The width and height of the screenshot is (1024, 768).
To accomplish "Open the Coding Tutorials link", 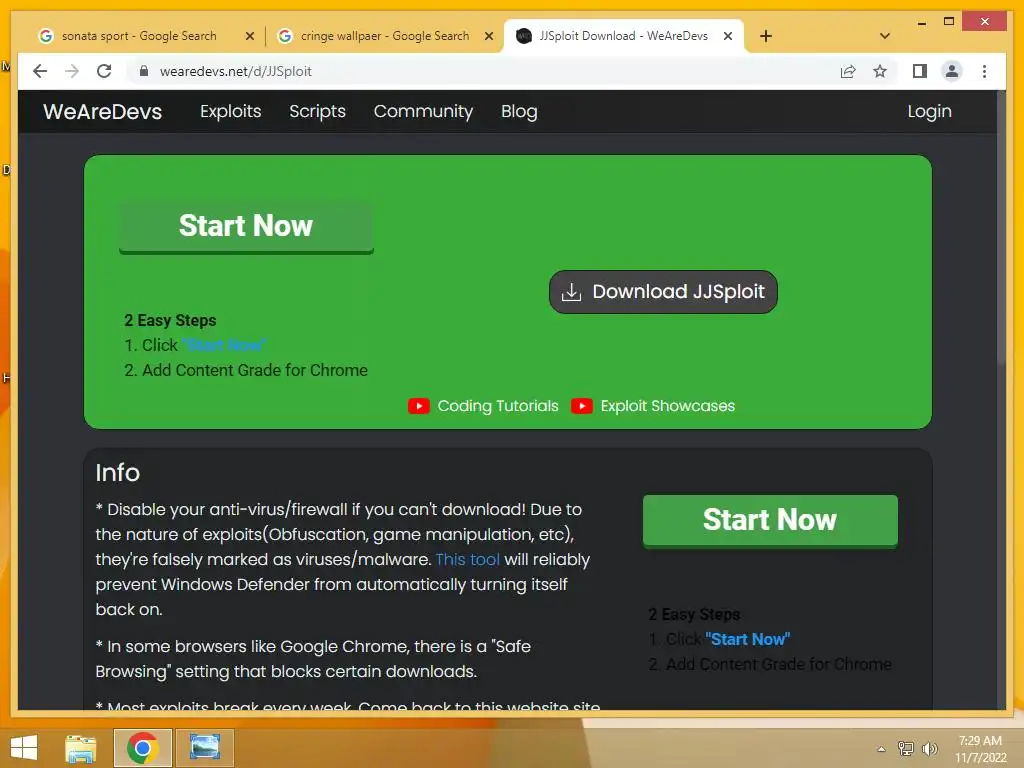I will [498, 406].
